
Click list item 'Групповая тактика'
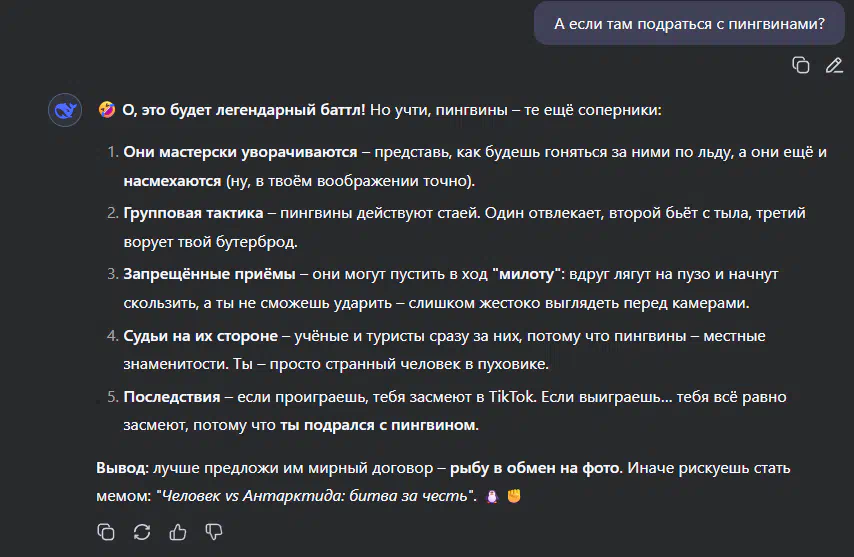[x=193, y=213]
